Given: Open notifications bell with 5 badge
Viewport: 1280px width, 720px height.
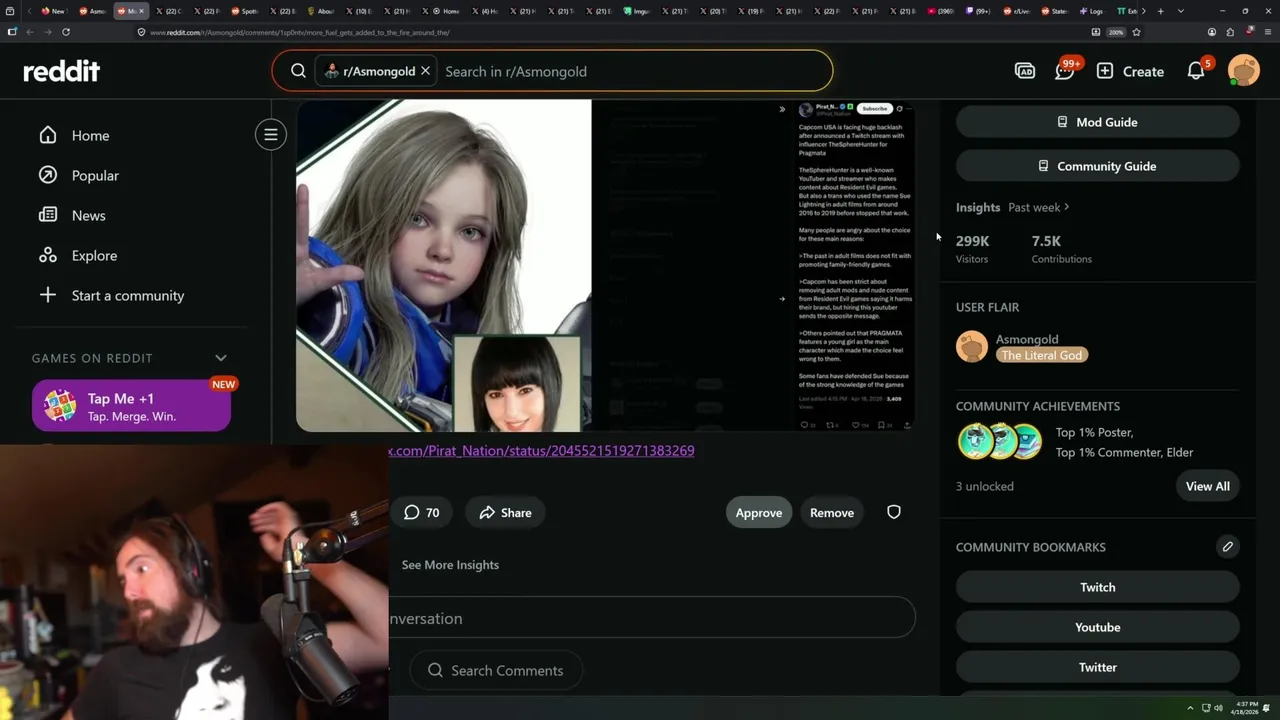Looking at the screenshot, I should click(x=1197, y=71).
